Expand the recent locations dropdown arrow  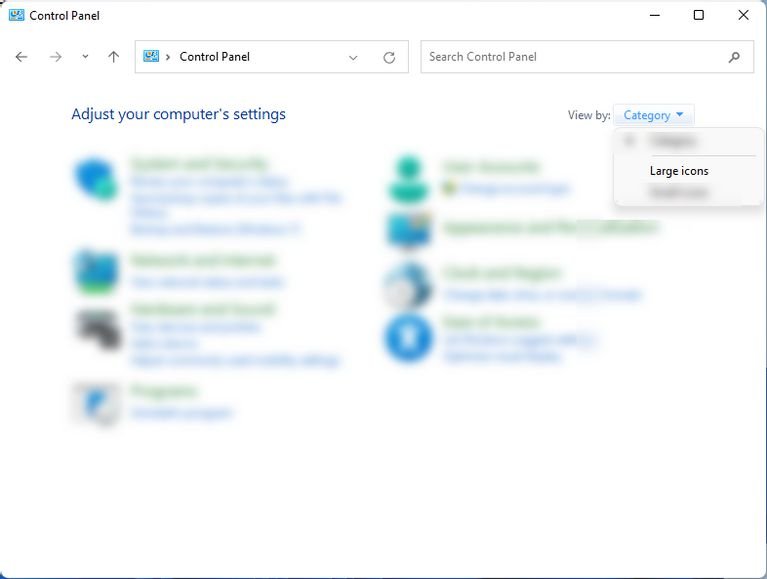[x=85, y=57]
